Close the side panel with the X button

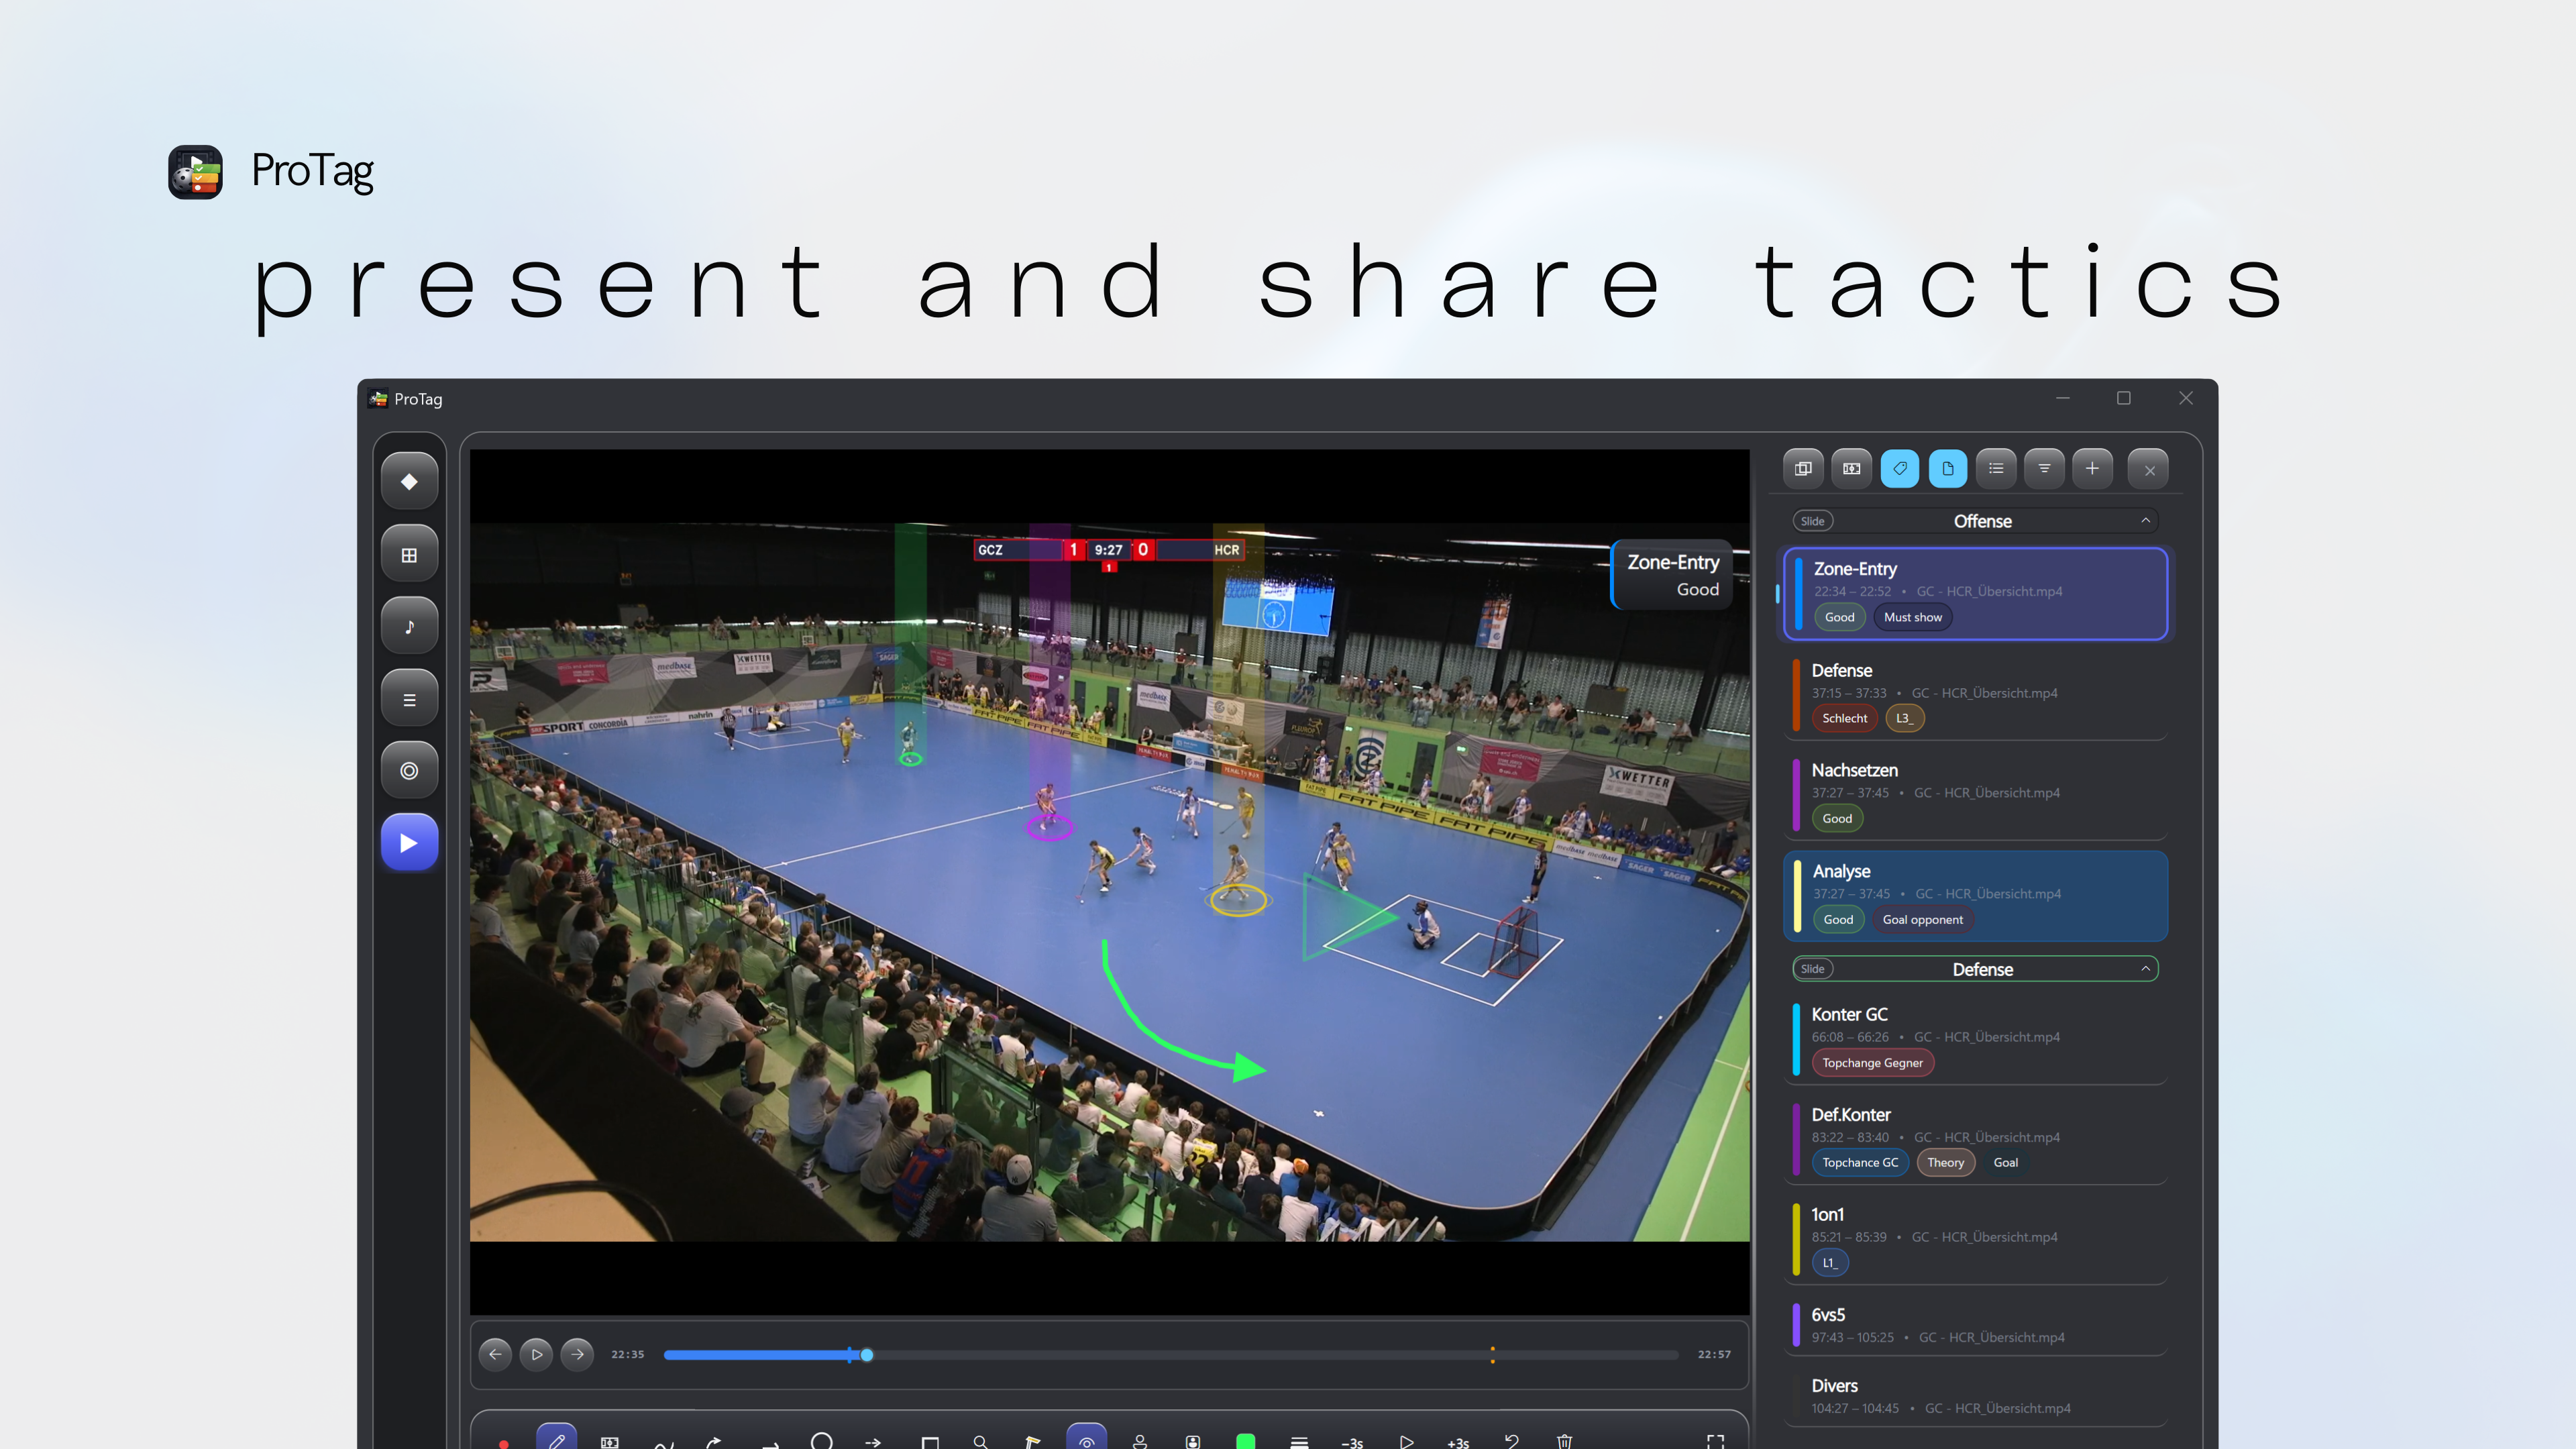coord(2149,470)
